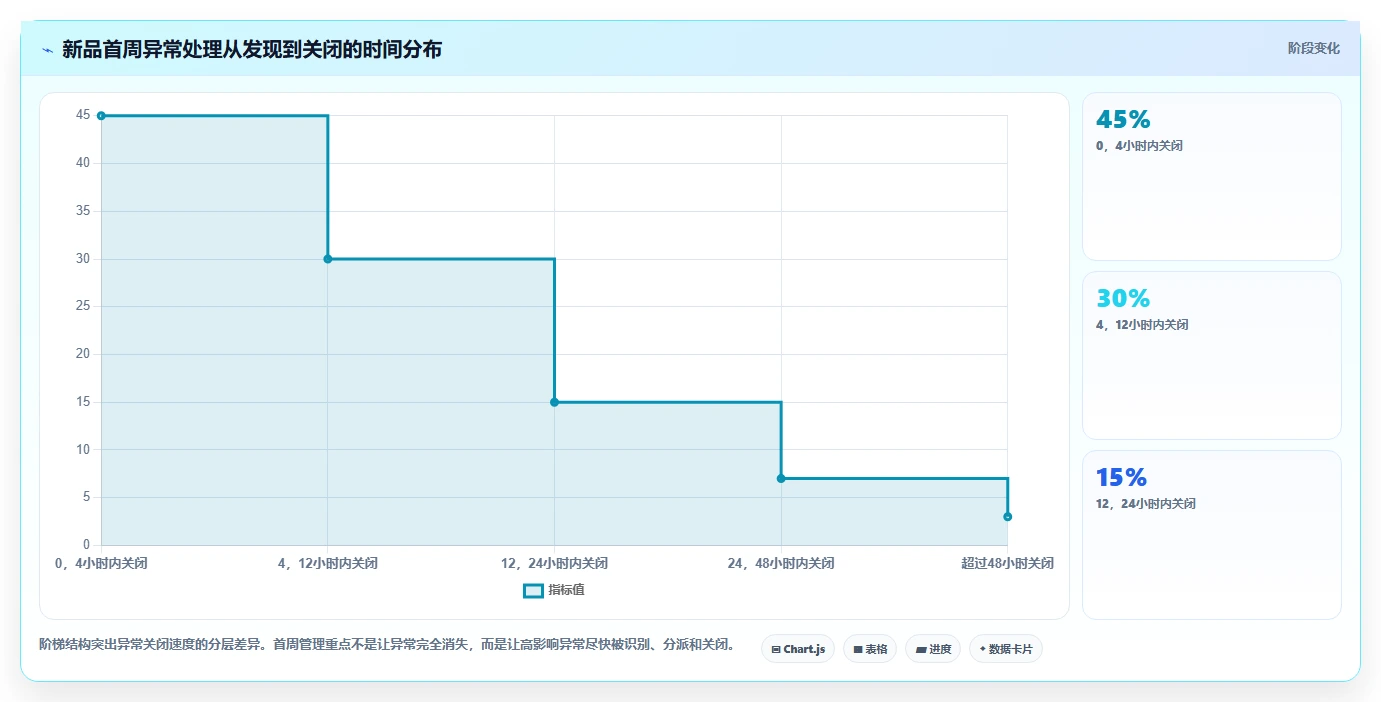Screen dimensions: 1381x702
Task: Click the description text below the chart
Action: (x=387, y=644)
